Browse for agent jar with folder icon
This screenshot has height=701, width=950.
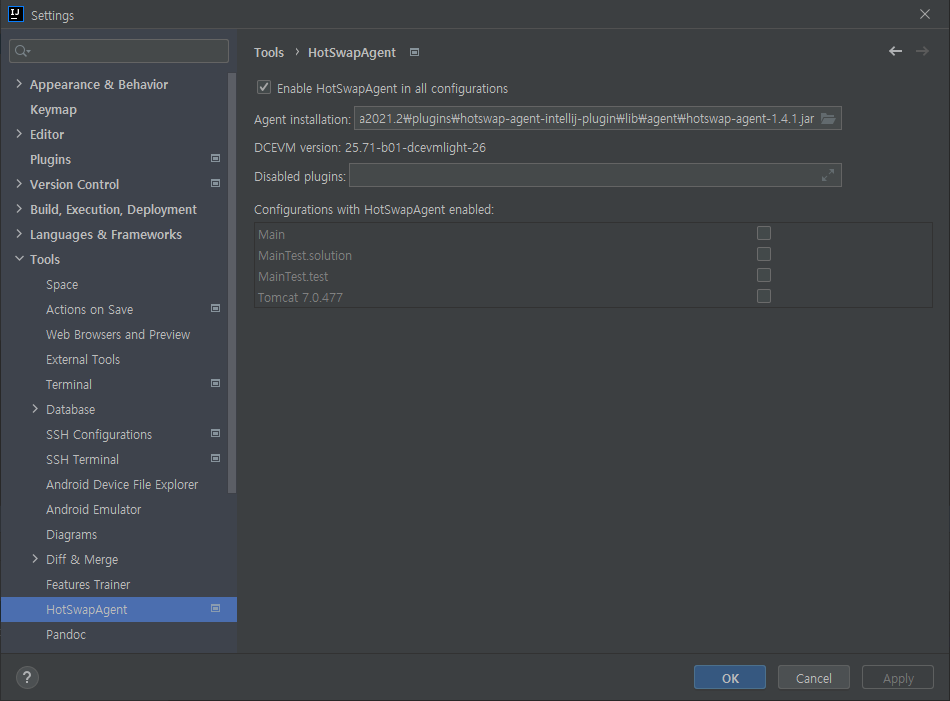click(x=828, y=119)
